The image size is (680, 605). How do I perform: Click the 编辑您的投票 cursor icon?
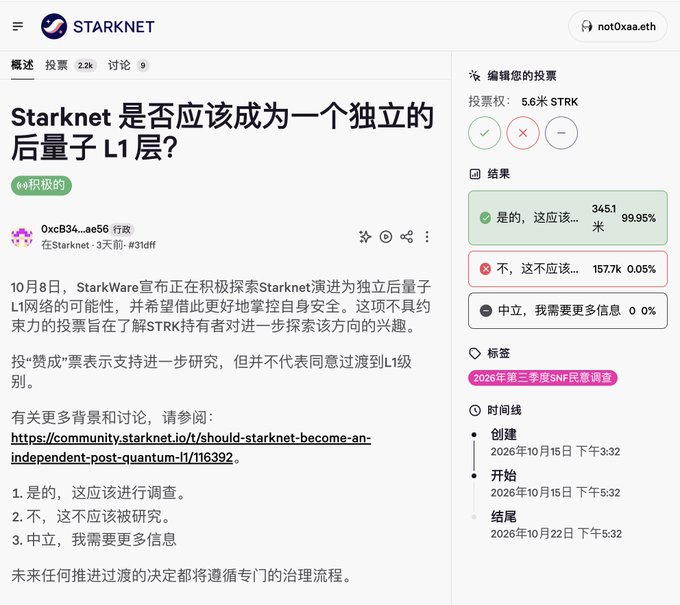(x=475, y=76)
